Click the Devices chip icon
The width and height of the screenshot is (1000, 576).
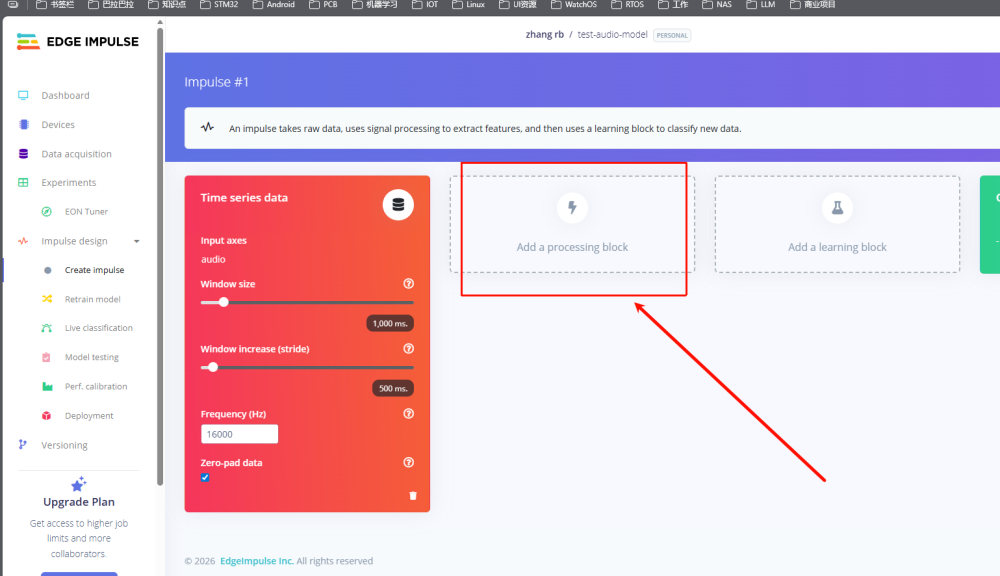coord(23,125)
